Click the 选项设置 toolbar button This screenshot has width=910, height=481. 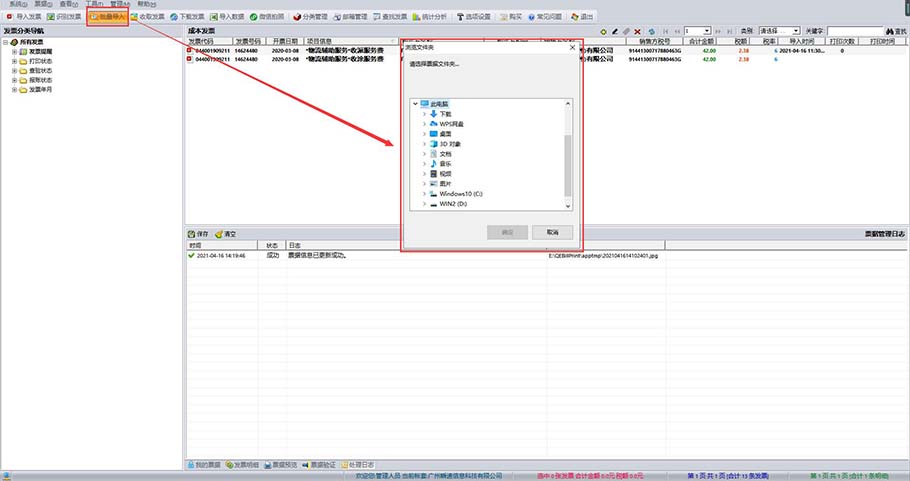481,17
